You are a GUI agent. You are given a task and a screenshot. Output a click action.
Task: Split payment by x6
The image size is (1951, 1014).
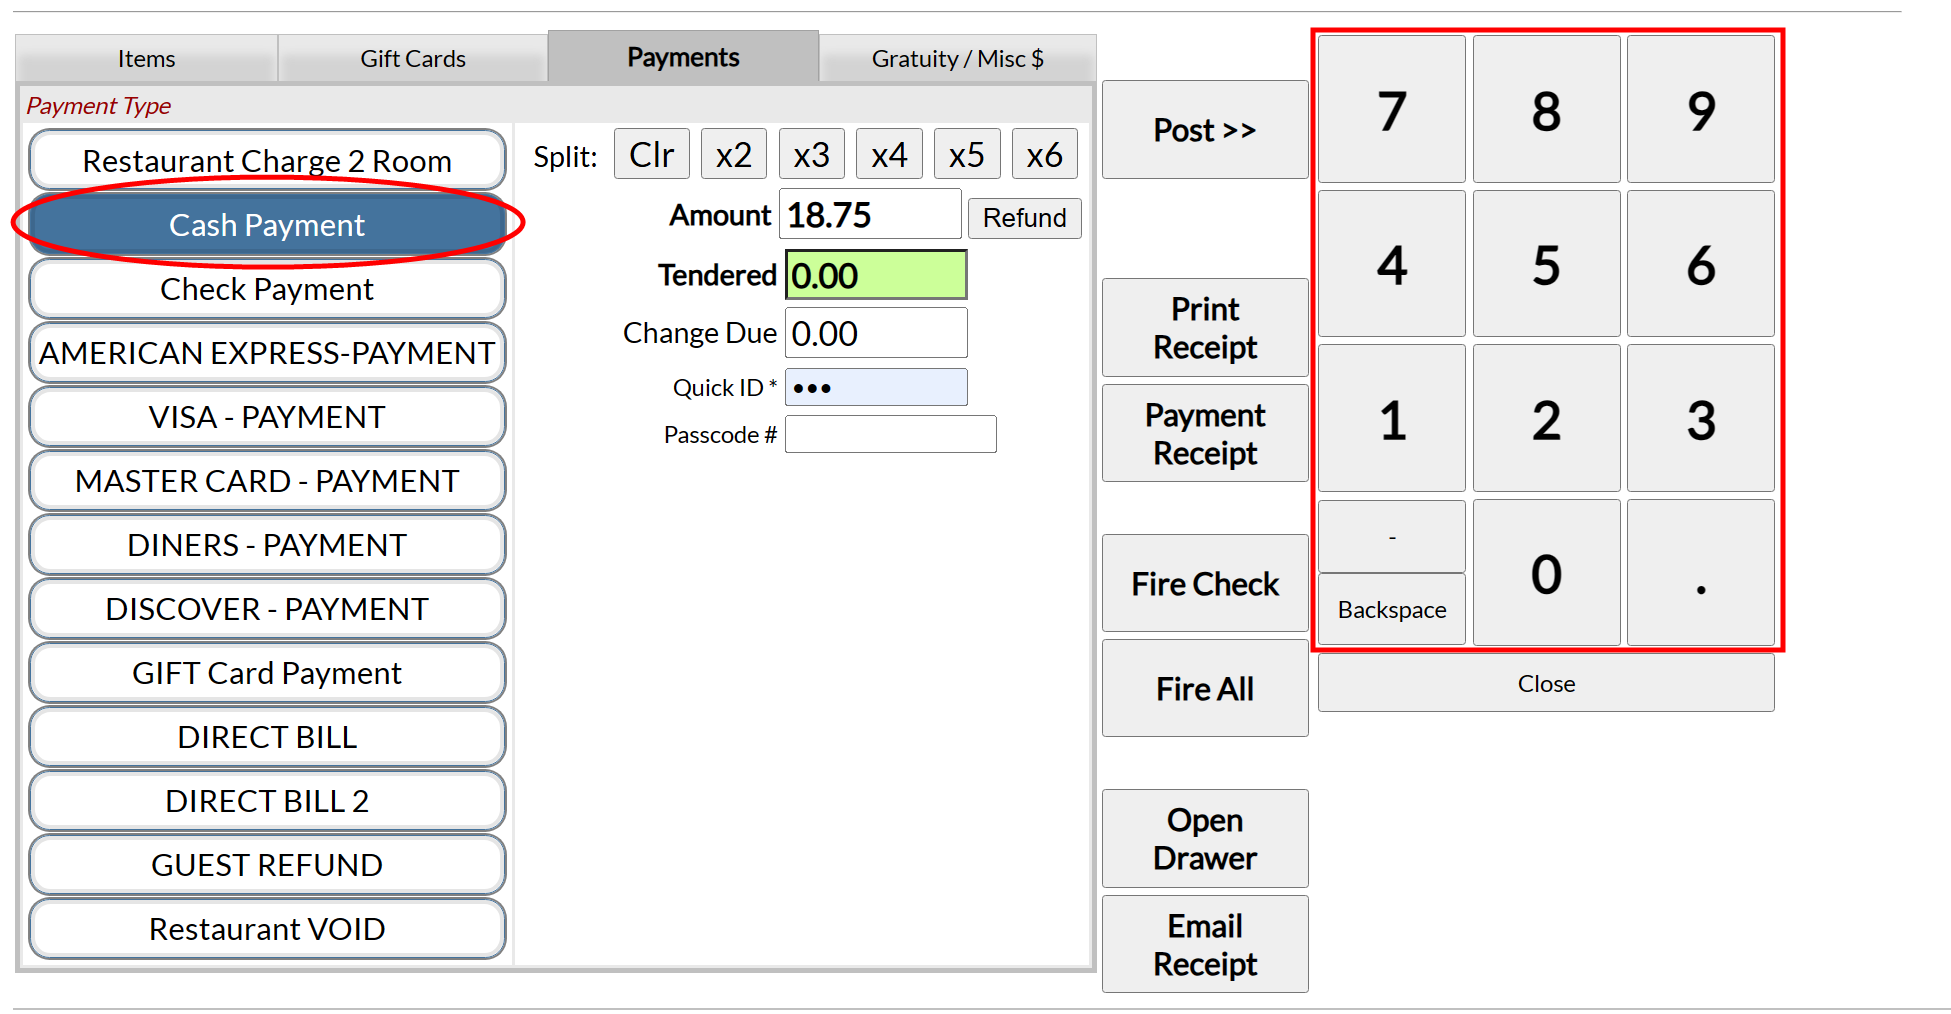click(1045, 154)
